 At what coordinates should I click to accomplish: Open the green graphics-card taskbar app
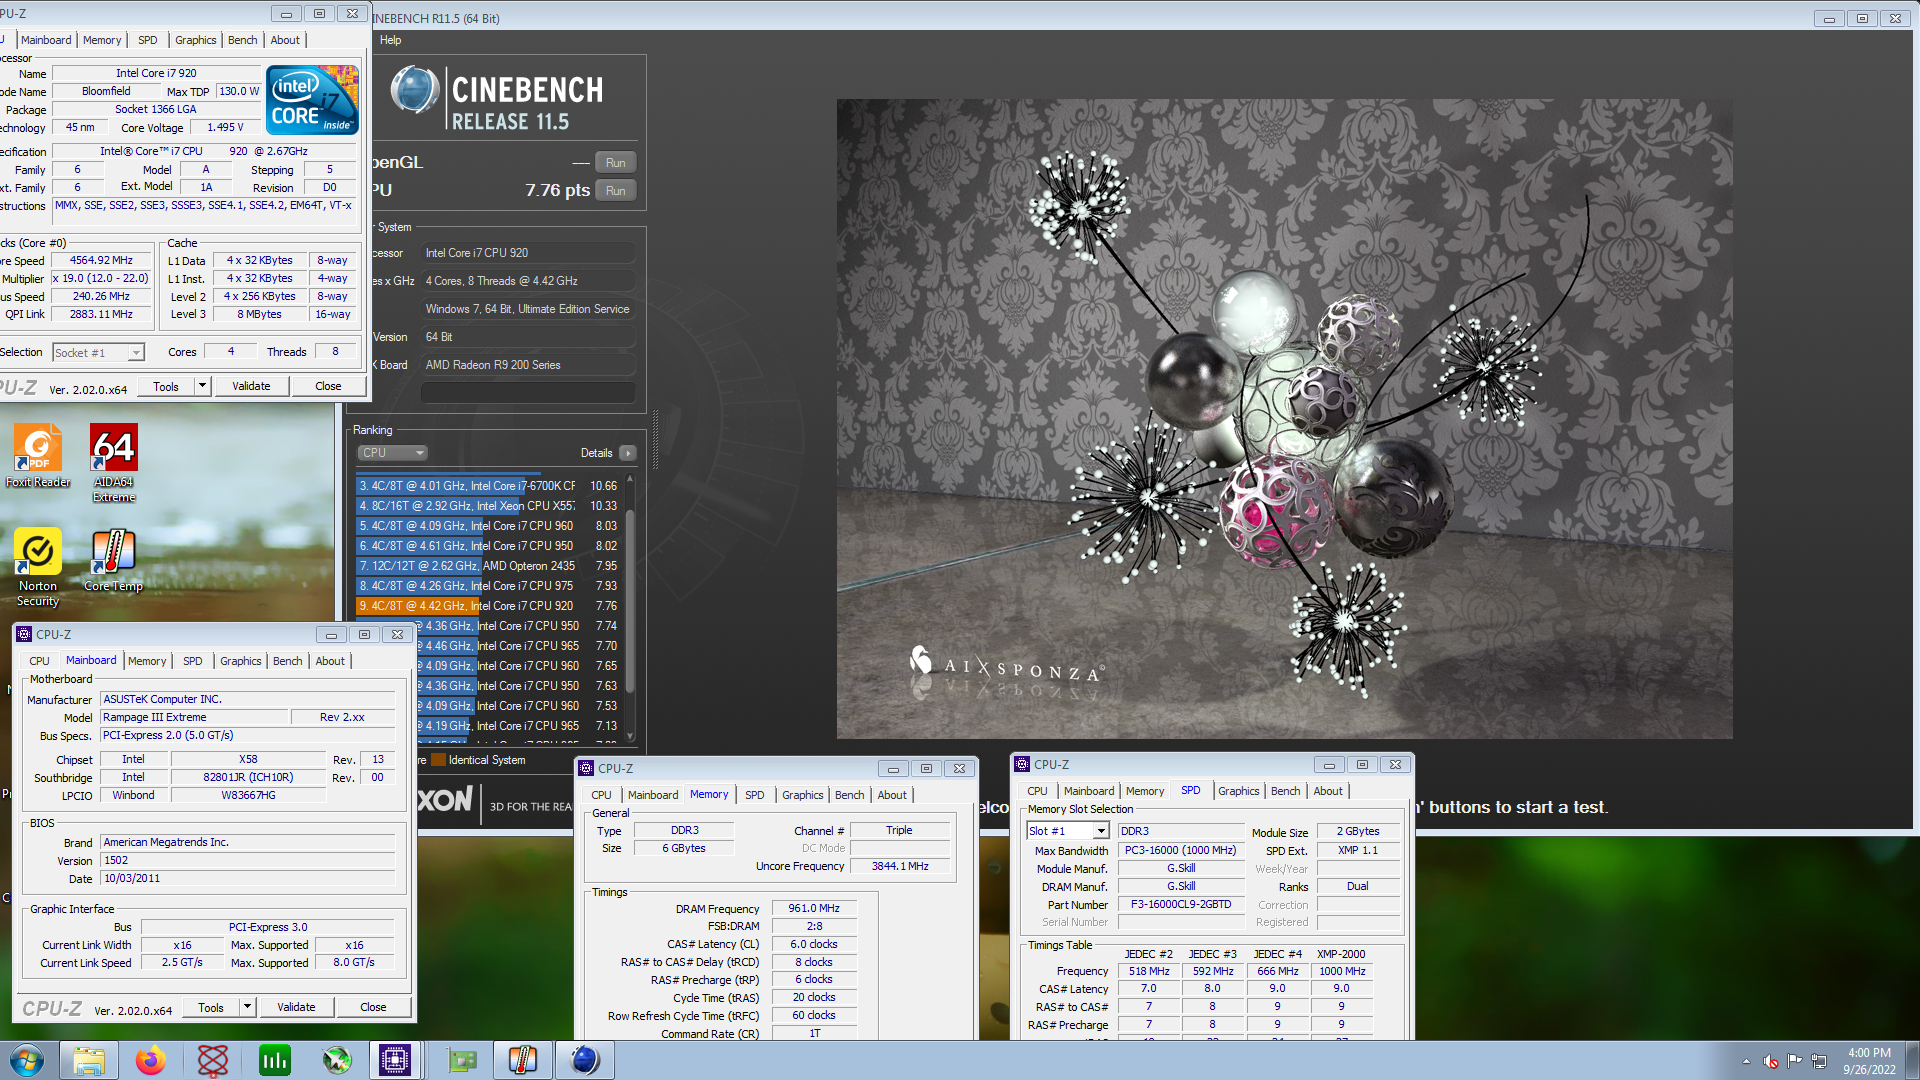462,1060
